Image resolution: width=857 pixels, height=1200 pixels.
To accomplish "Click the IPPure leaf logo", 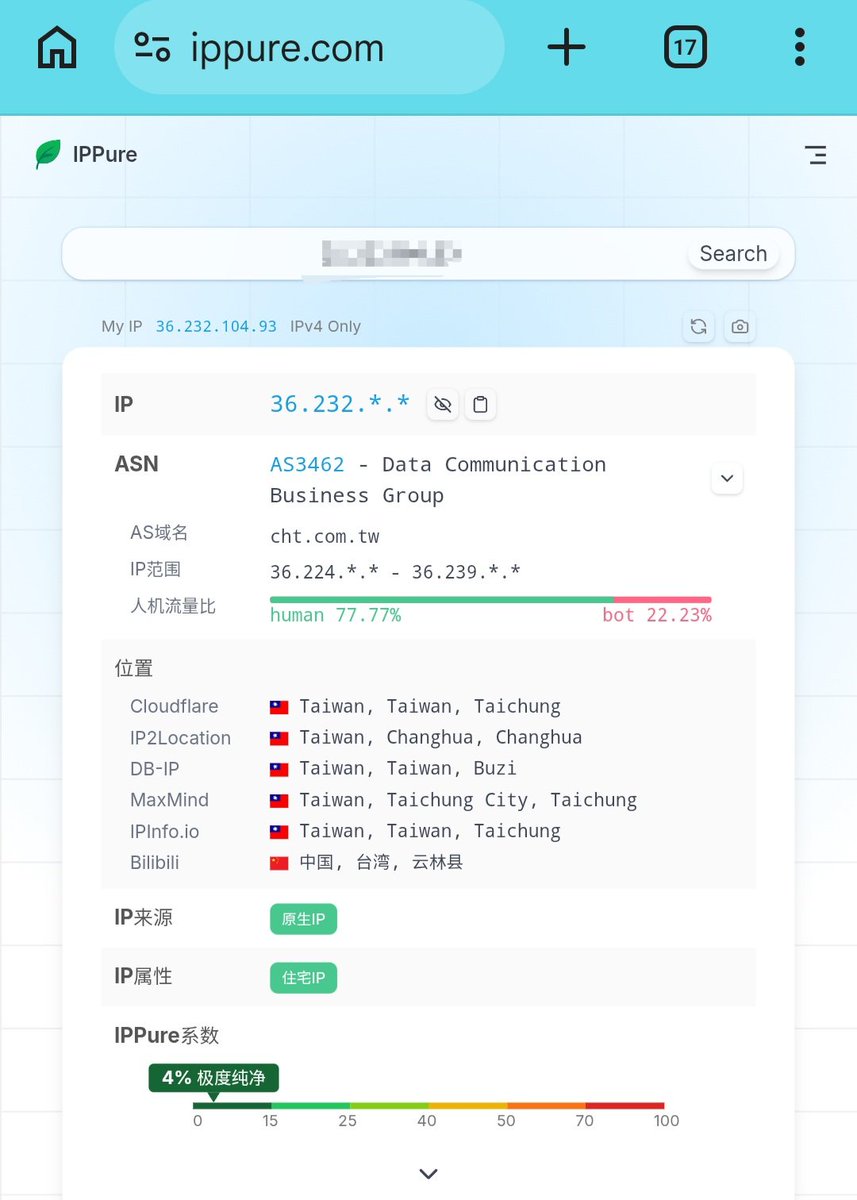I will (47, 154).
